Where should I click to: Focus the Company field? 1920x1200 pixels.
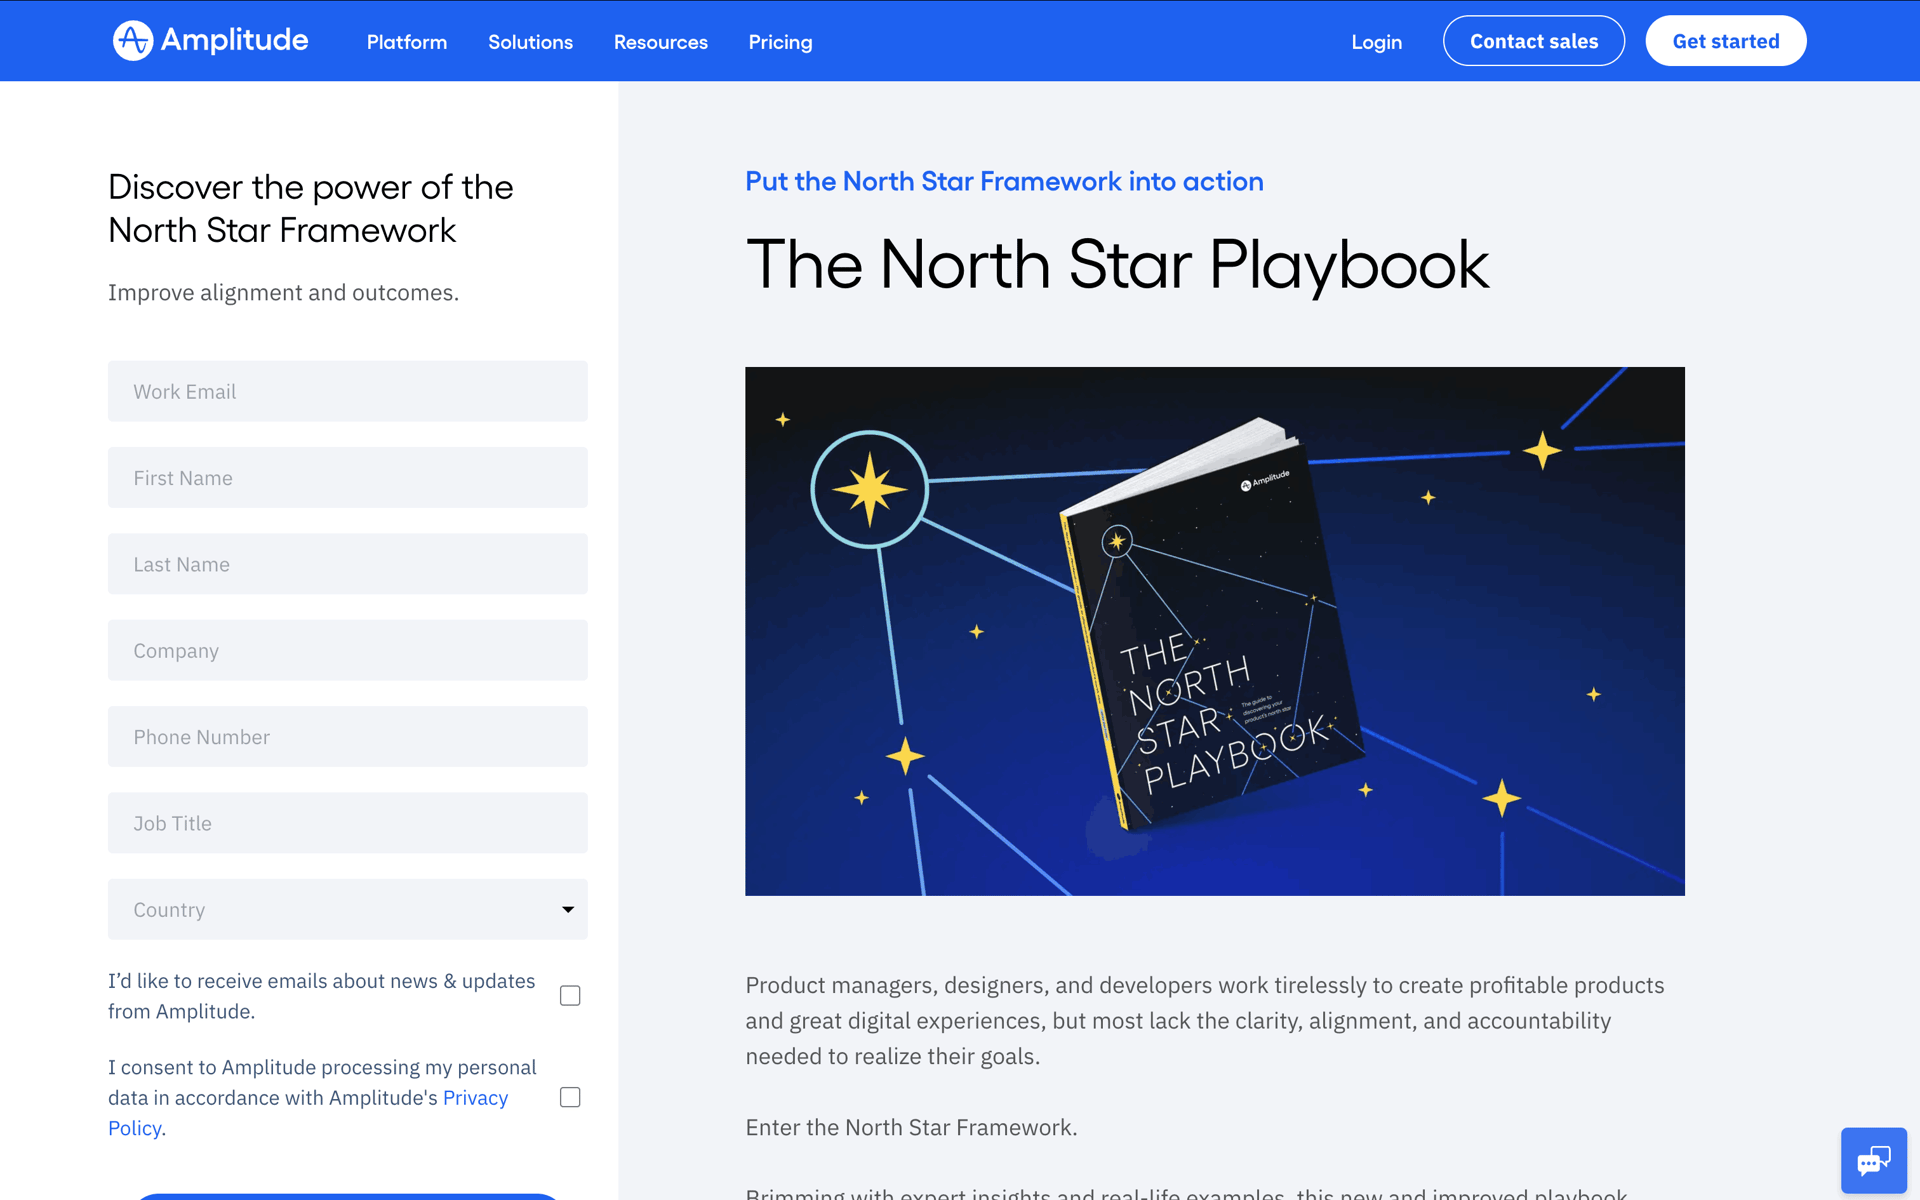pyautogui.click(x=348, y=650)
